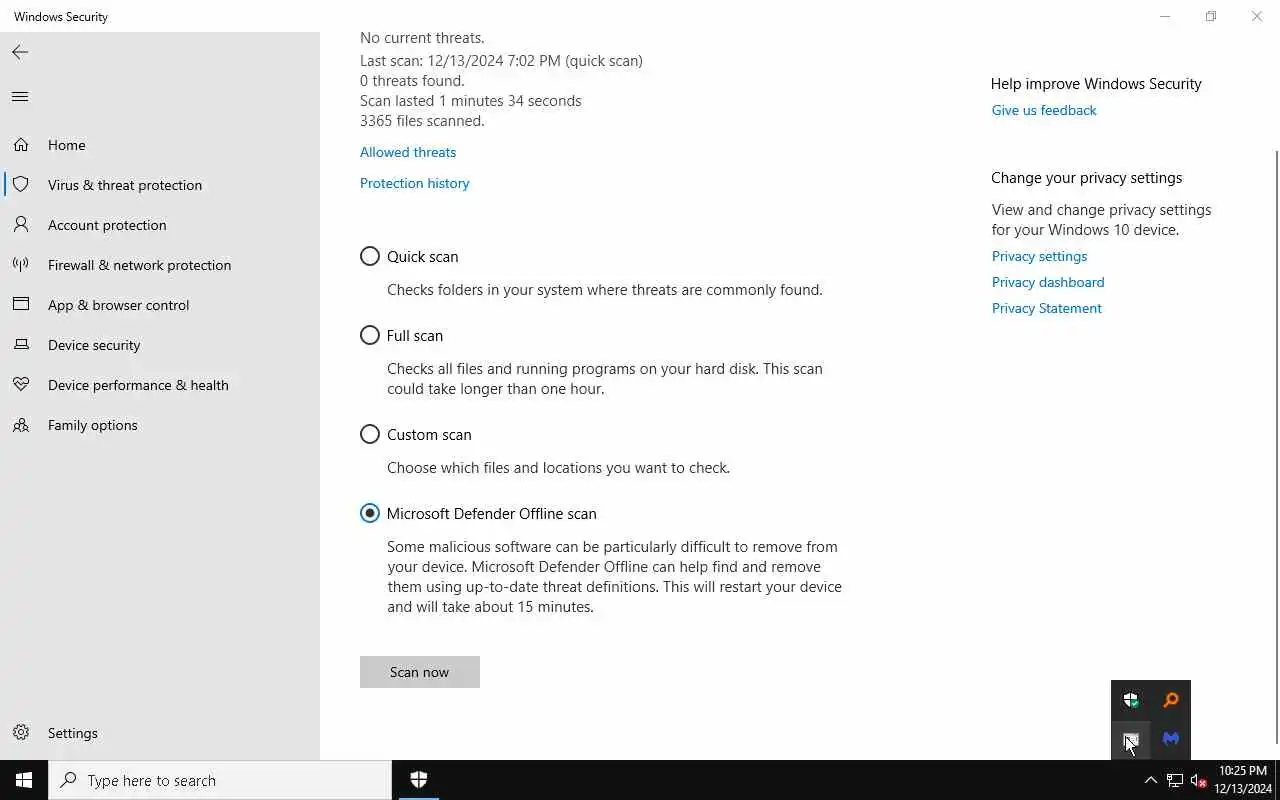Image resolution: width=1280 pixels, height=800 pixels.
Task: Click the heart icon for Device performance
Action: point(20,385)
